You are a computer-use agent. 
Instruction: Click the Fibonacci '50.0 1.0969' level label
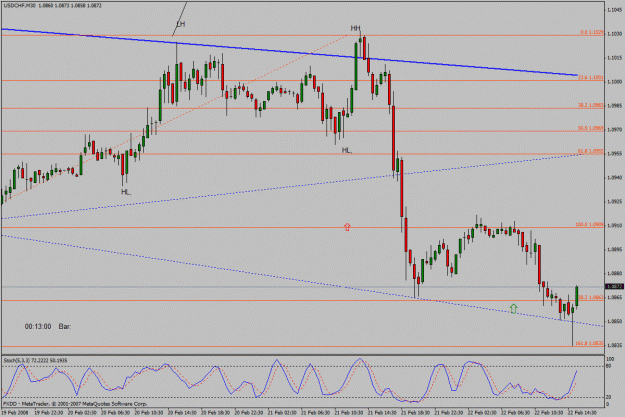[x=591, y=128]
